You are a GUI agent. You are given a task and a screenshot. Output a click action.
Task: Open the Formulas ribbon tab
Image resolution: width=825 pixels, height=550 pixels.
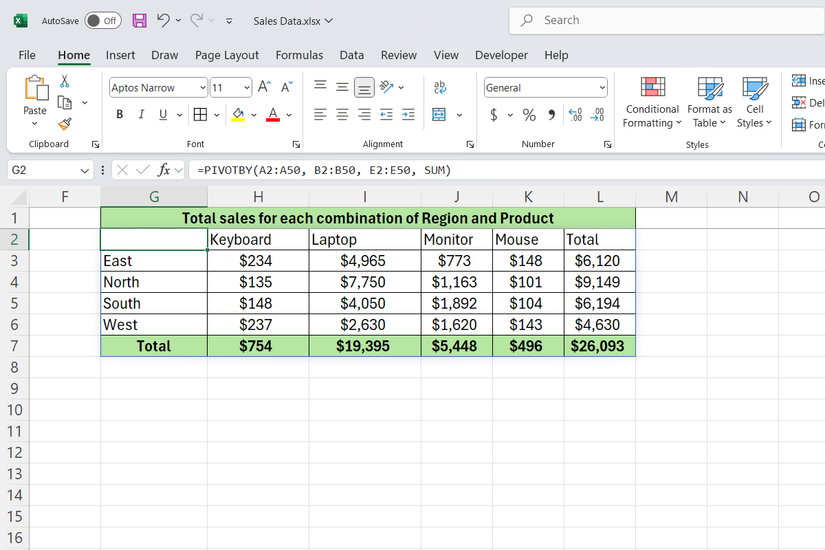click(x=299, y=55)
